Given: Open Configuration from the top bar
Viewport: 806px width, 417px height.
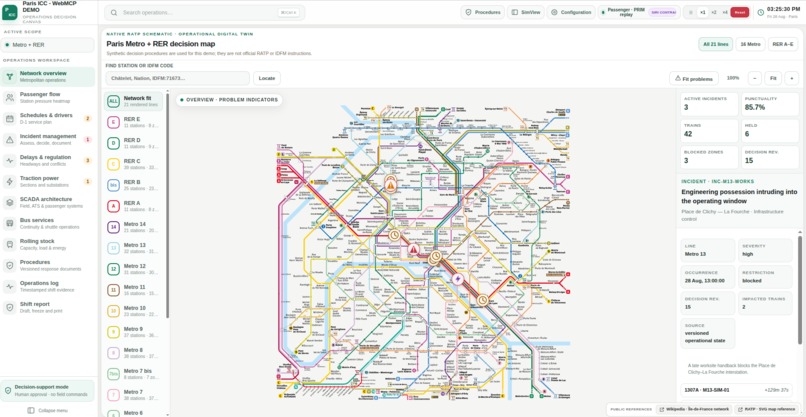Looking at the screenshot, I should [571, 12].
